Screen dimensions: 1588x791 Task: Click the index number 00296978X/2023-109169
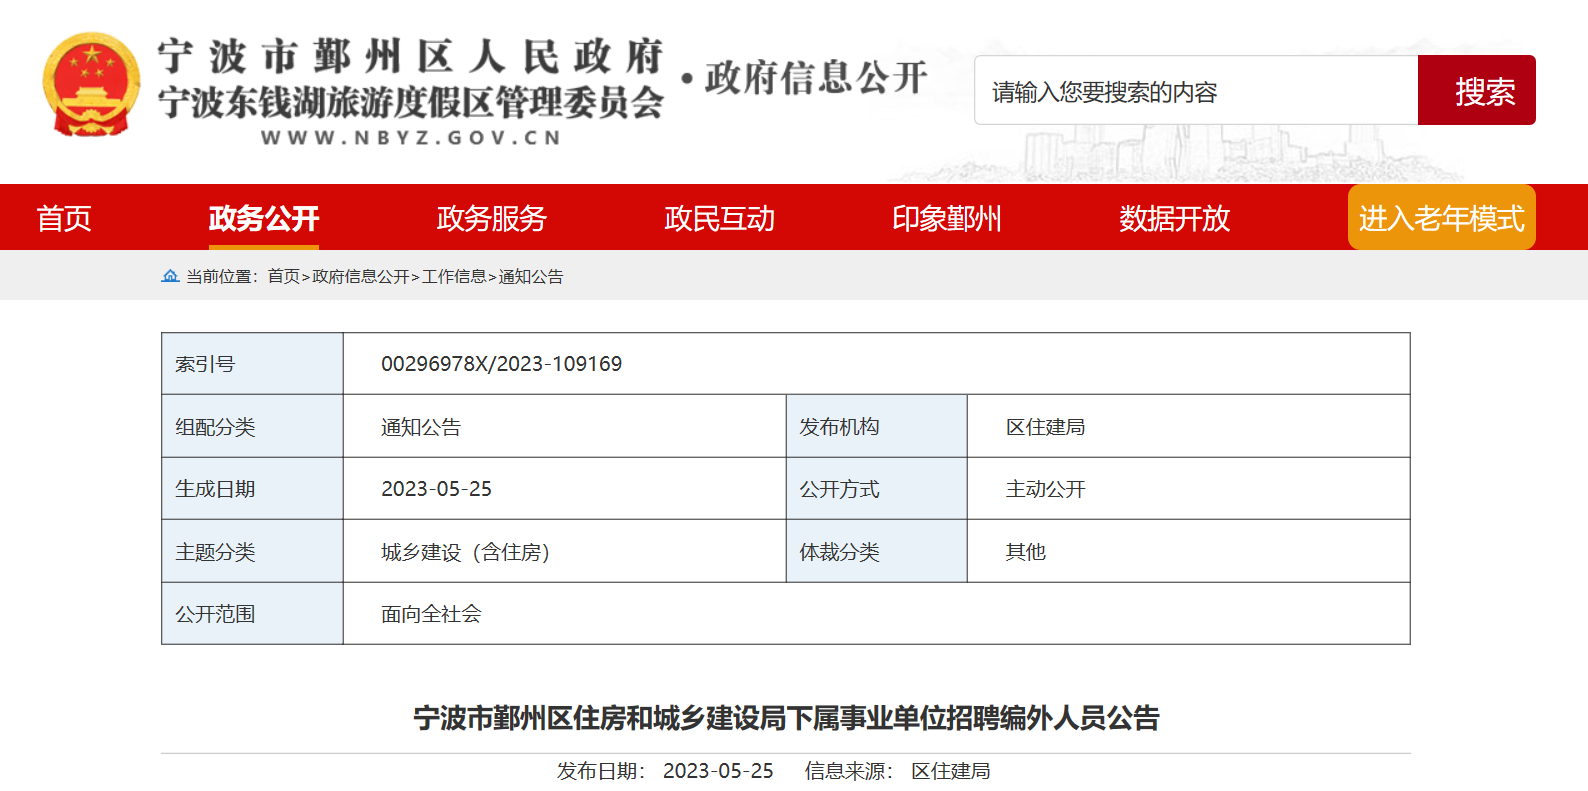click(502, 364)
